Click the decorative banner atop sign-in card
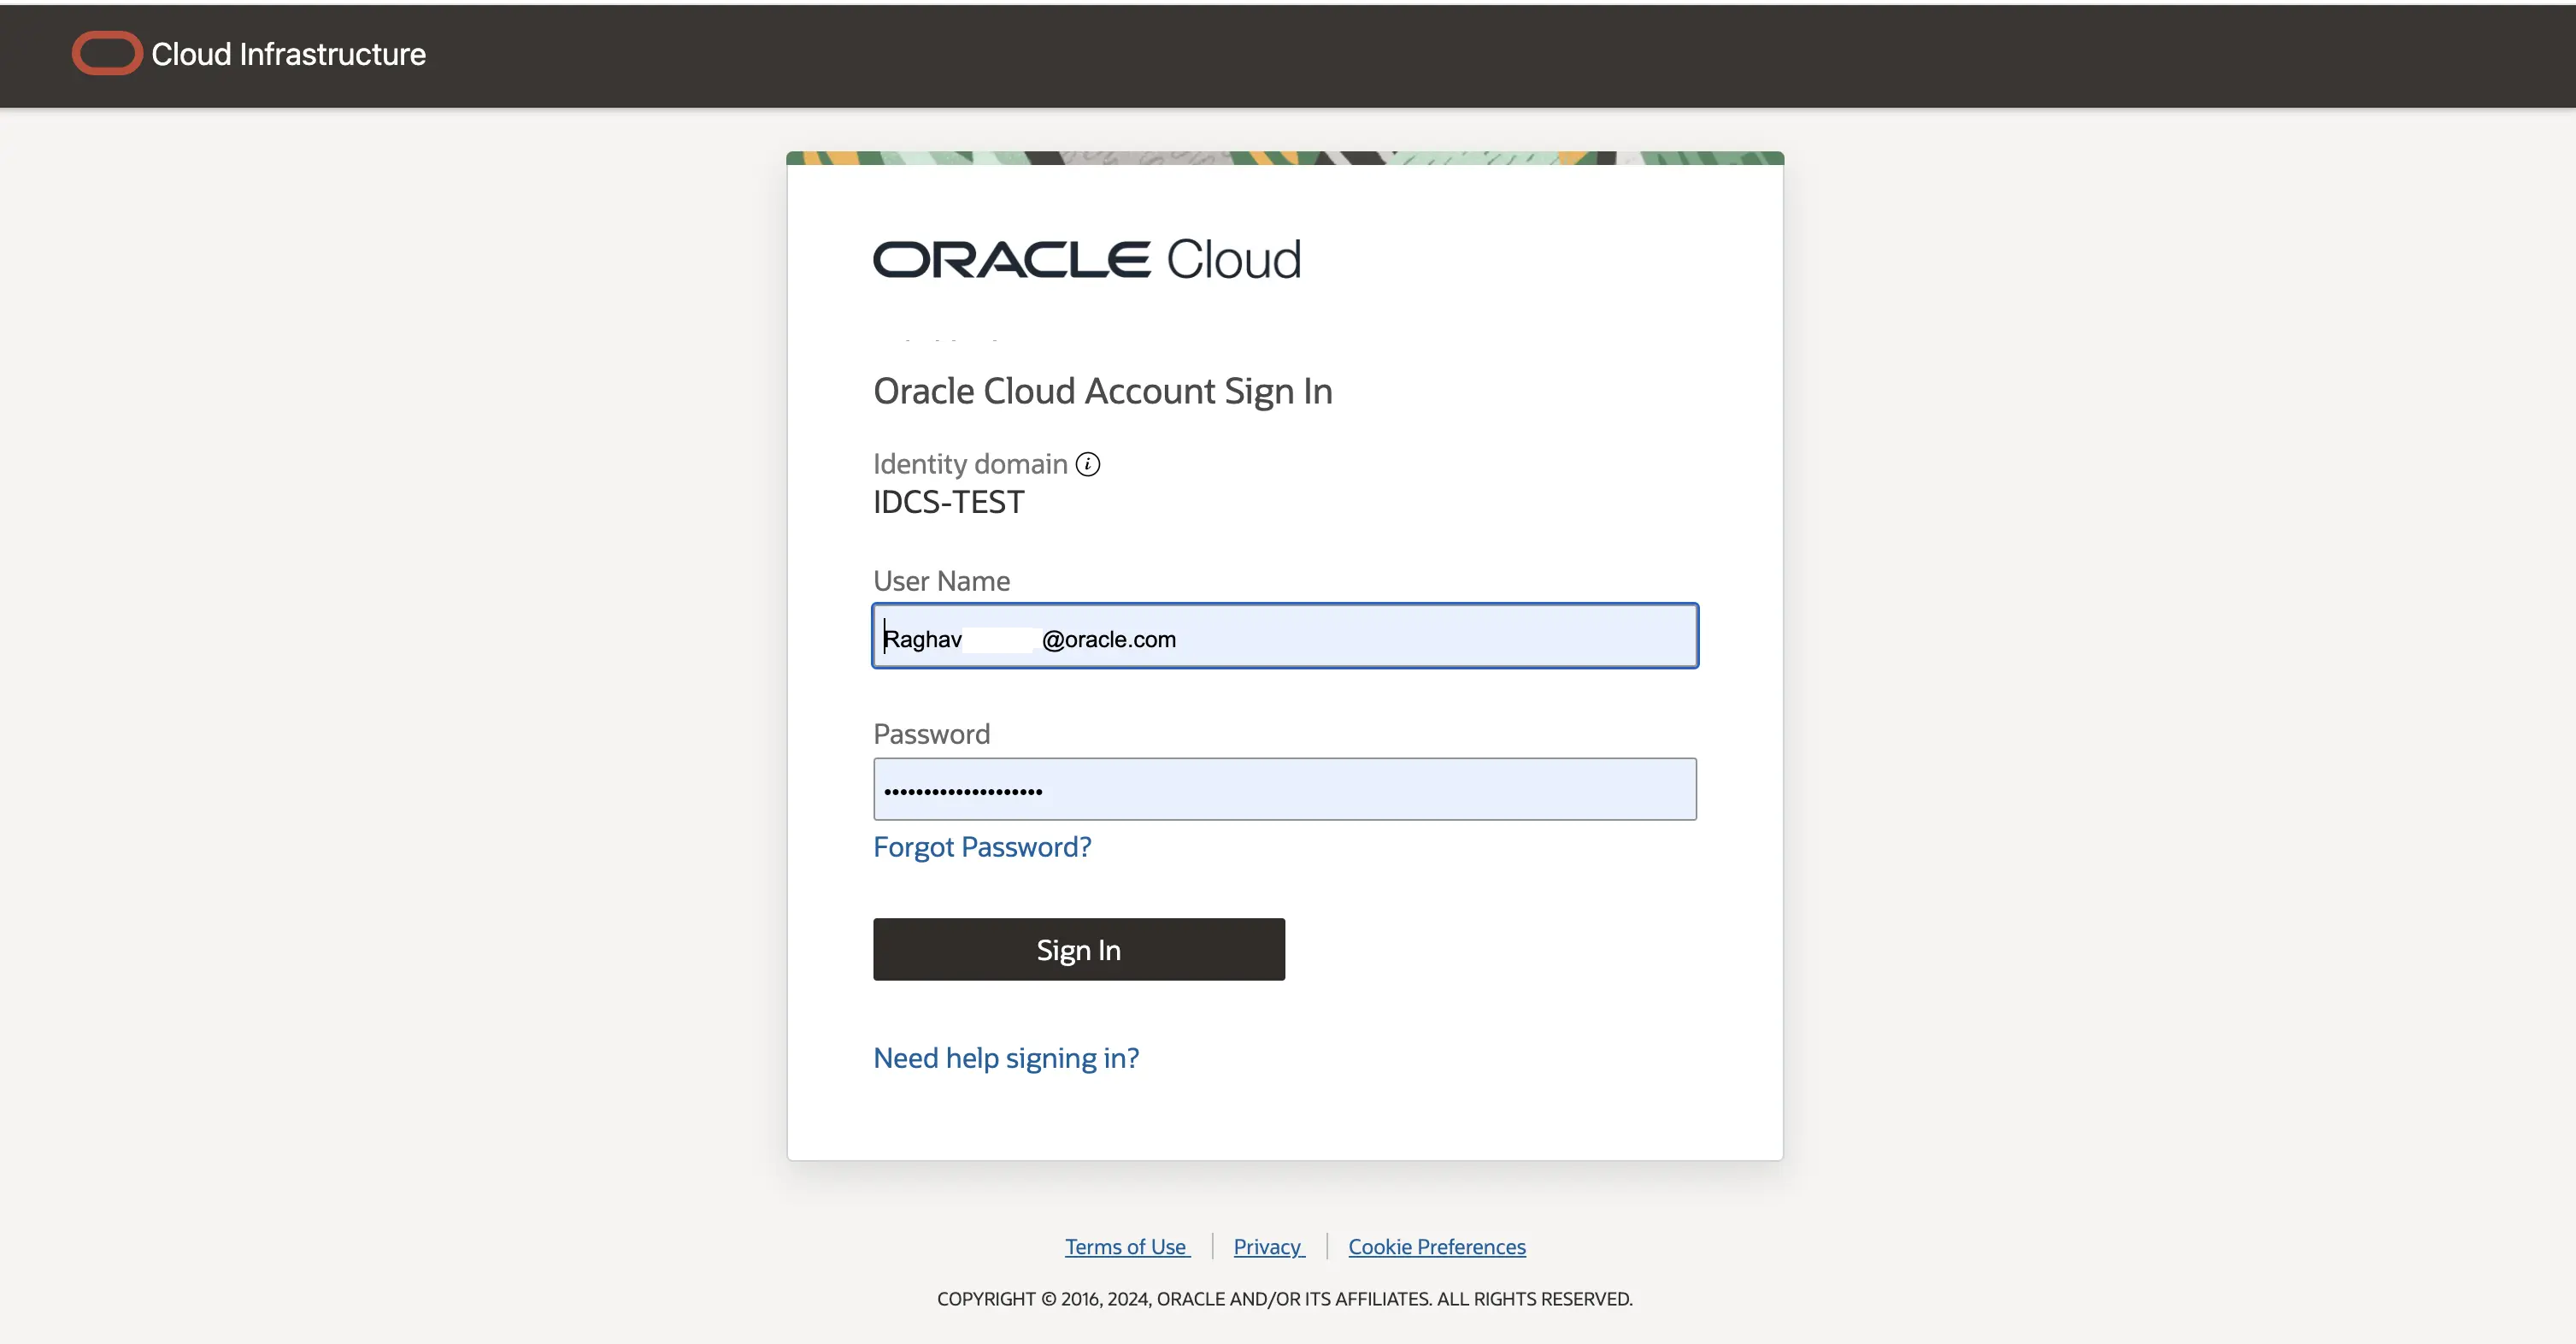Screen dimensions: 2576x1344 pos(1284,158)
